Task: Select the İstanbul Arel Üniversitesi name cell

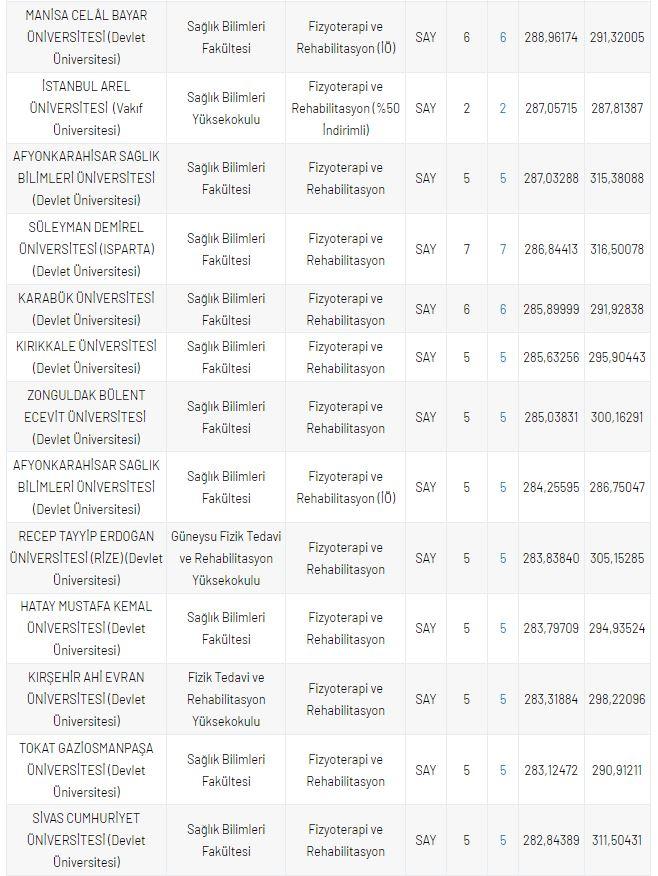Action: pos(86,108)
